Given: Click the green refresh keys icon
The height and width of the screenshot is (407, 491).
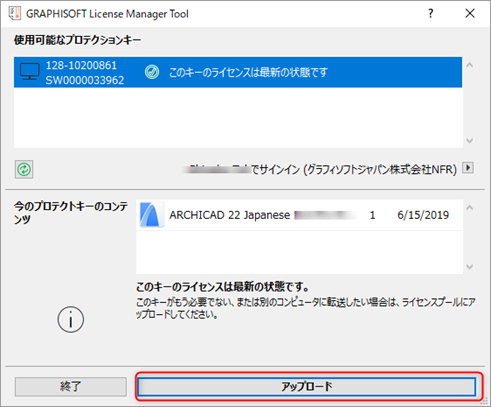Looking at the screenshot, I should 24,169.
